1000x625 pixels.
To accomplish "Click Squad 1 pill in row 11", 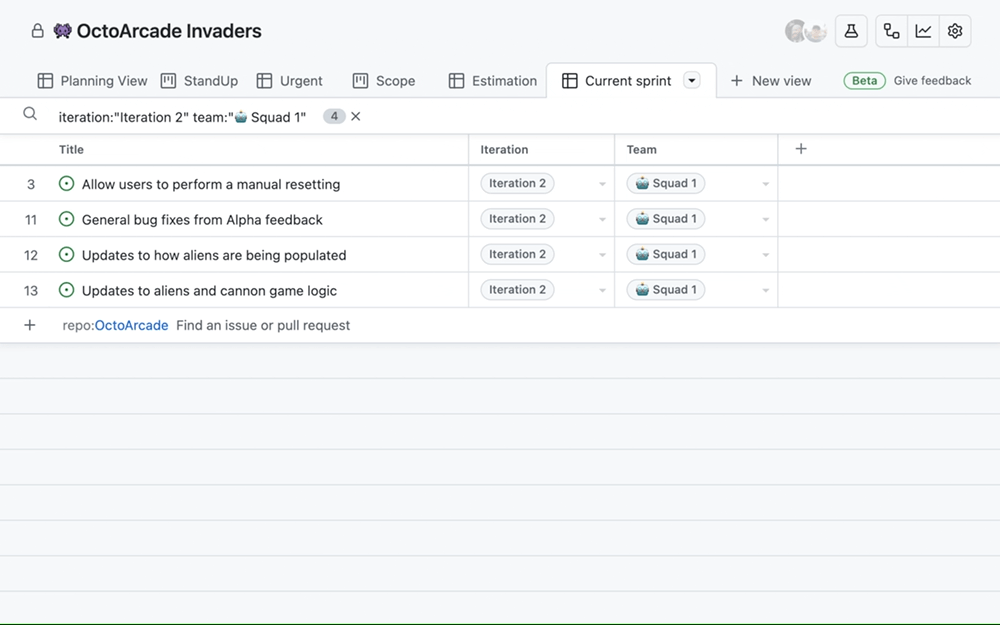I will (x=666, y=219).
